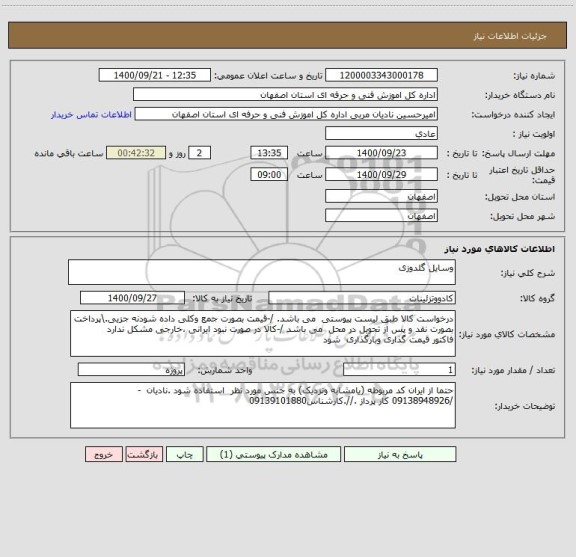Click label 'توضیحات خریدار:'

pyautogui.click(x=525, y=407)
